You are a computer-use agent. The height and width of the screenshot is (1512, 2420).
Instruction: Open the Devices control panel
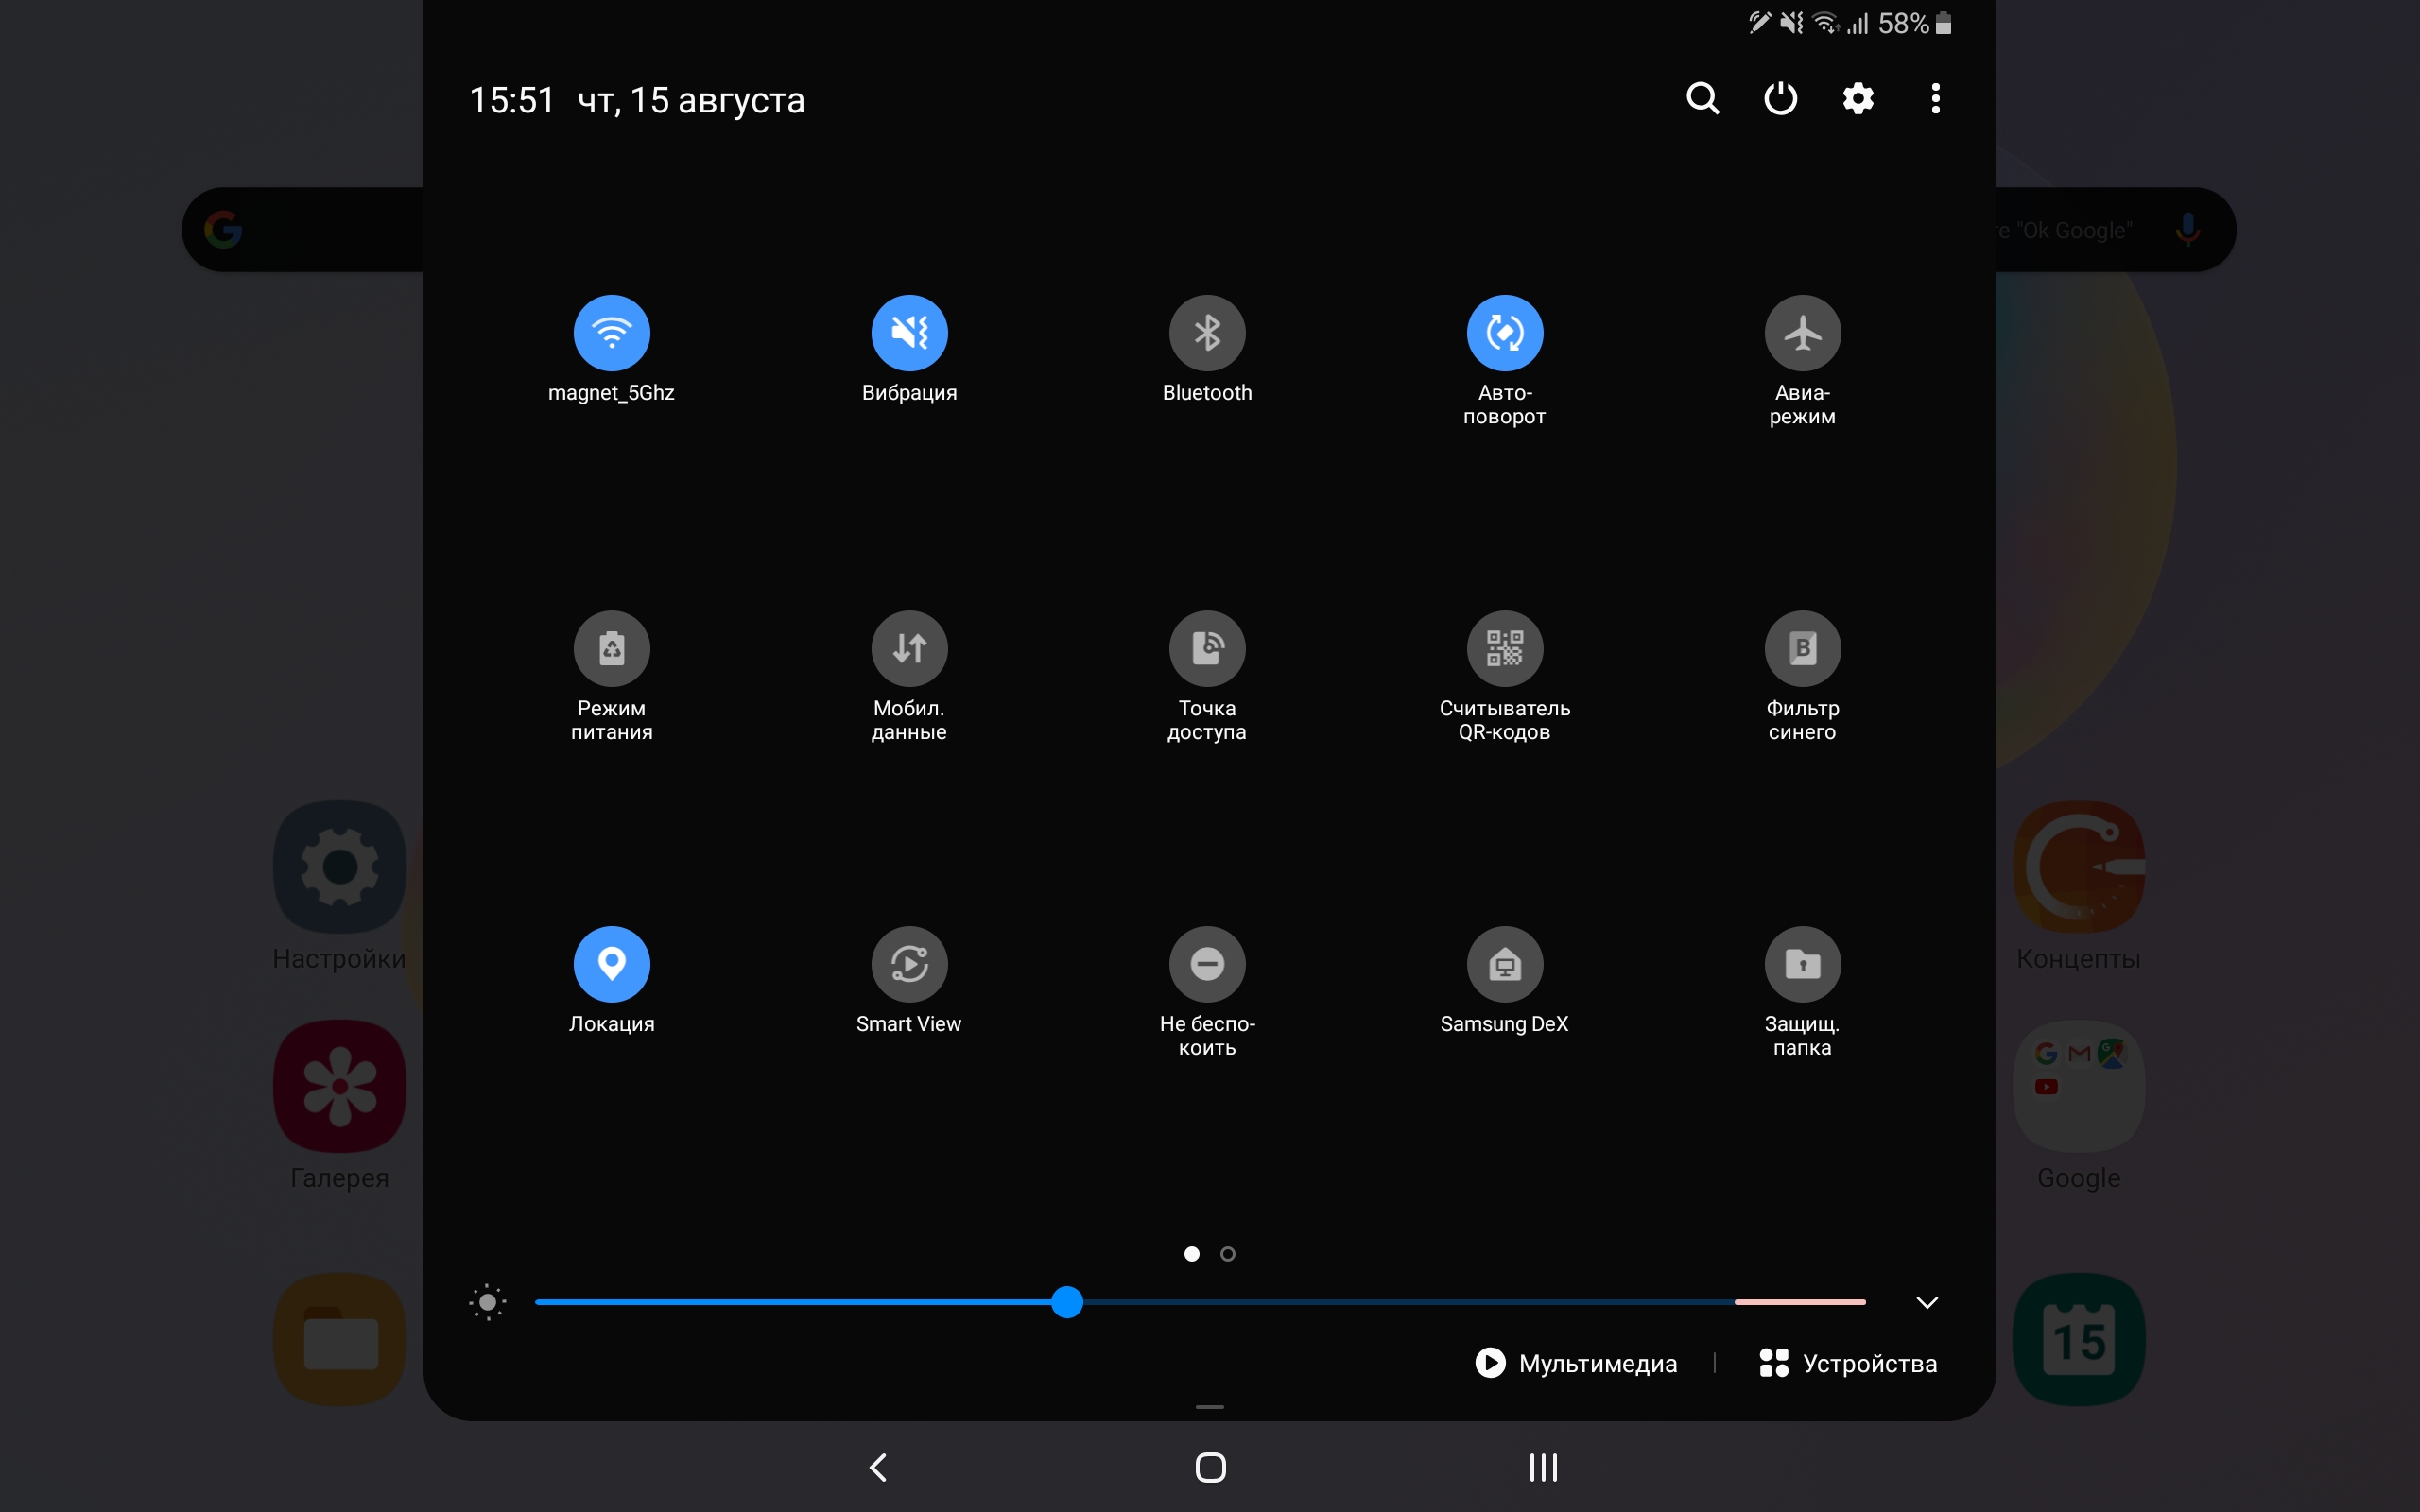click(x=1848, y=1363)
